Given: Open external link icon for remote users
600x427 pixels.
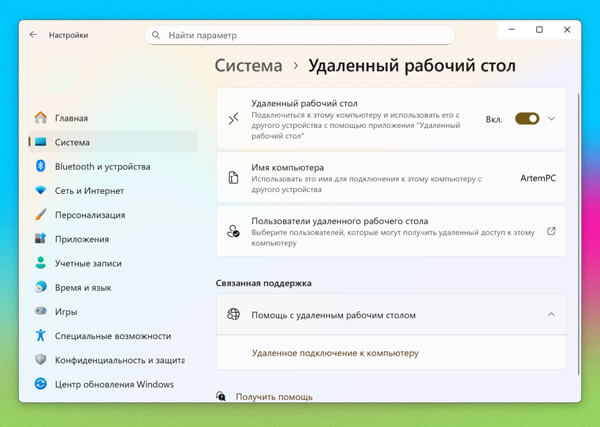Looking at the screenshot, I should pos(551,231).
